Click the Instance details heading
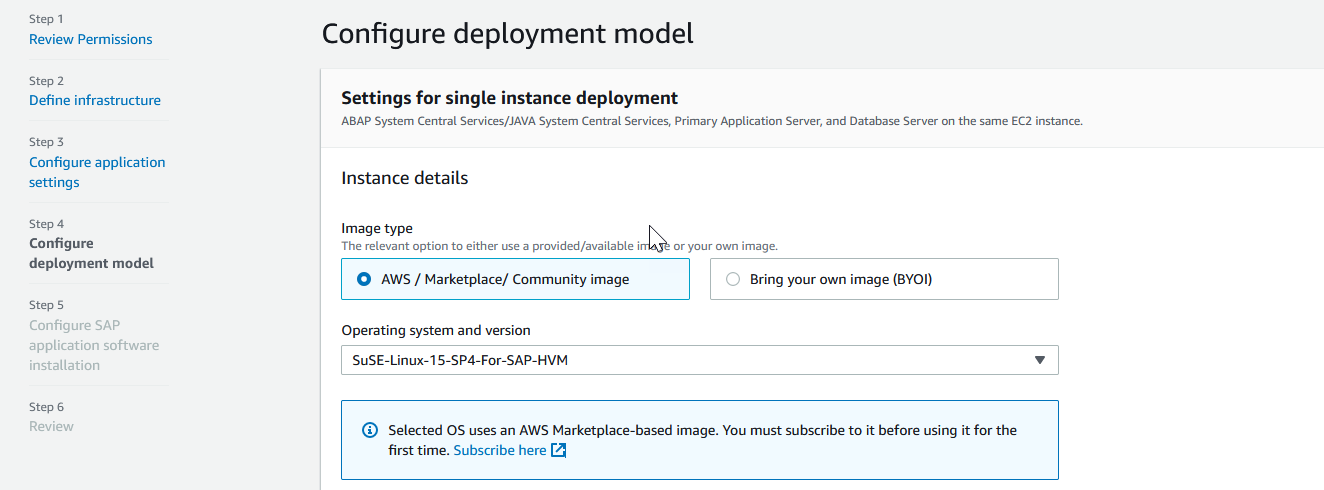Screen dimensions: 1324x490 [404, 179]
